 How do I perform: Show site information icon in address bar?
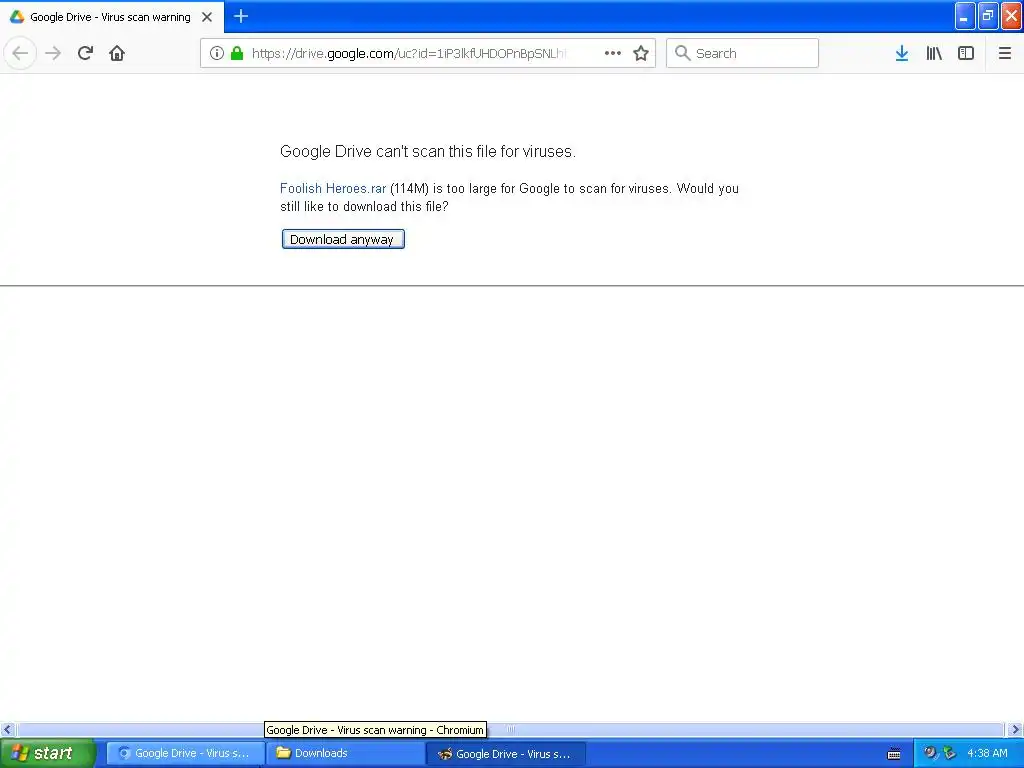[217, 53]
